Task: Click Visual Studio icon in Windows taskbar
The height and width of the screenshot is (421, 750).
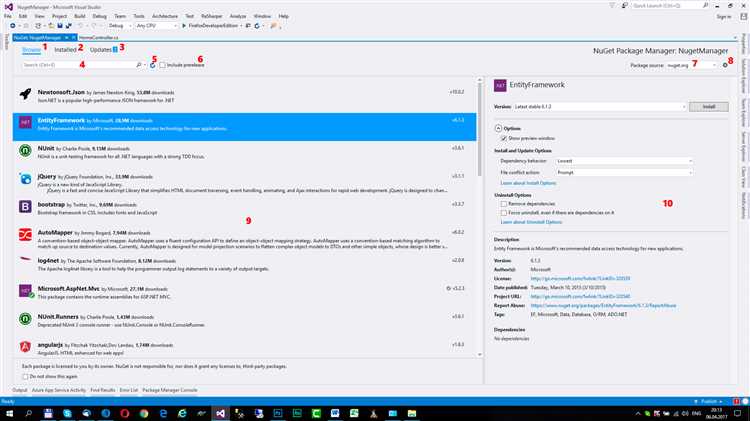Action: click(220, 413)
